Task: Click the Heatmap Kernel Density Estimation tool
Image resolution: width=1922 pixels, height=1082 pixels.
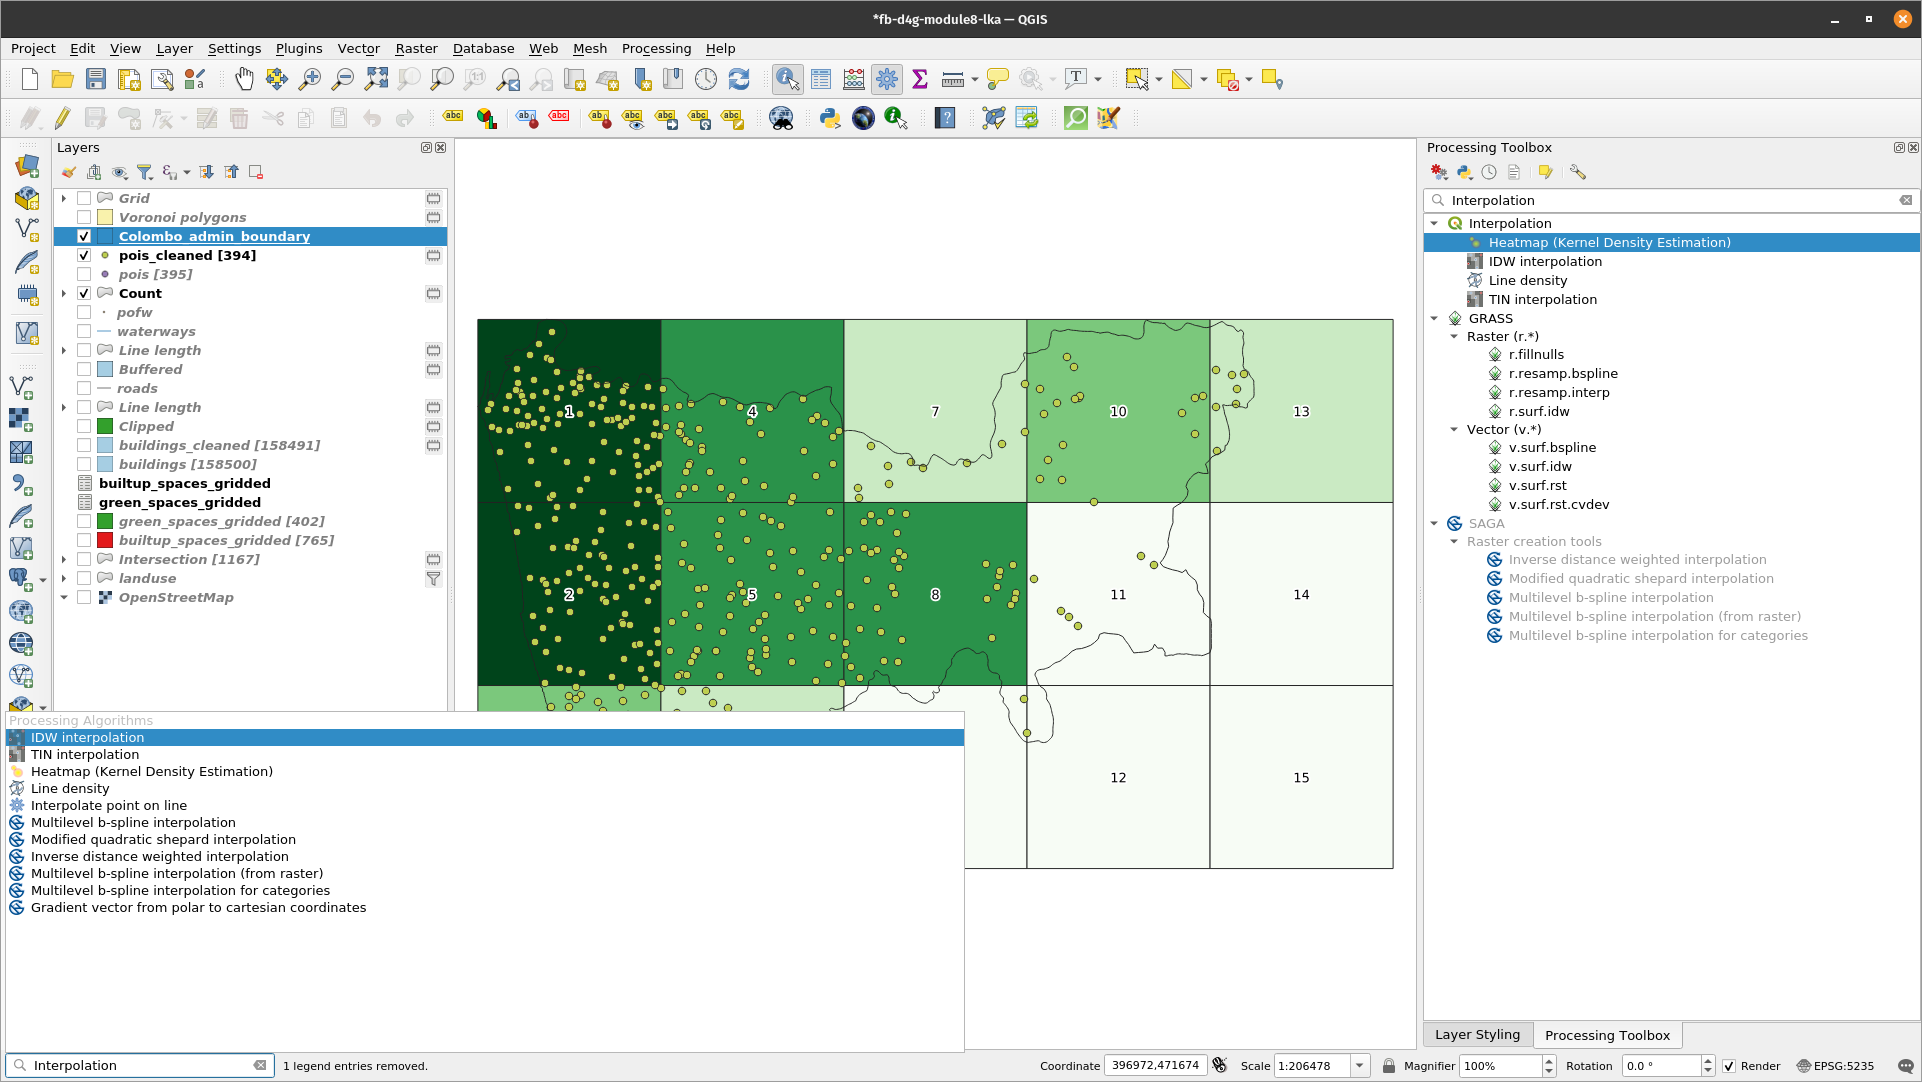Action: pos(1610,241)
